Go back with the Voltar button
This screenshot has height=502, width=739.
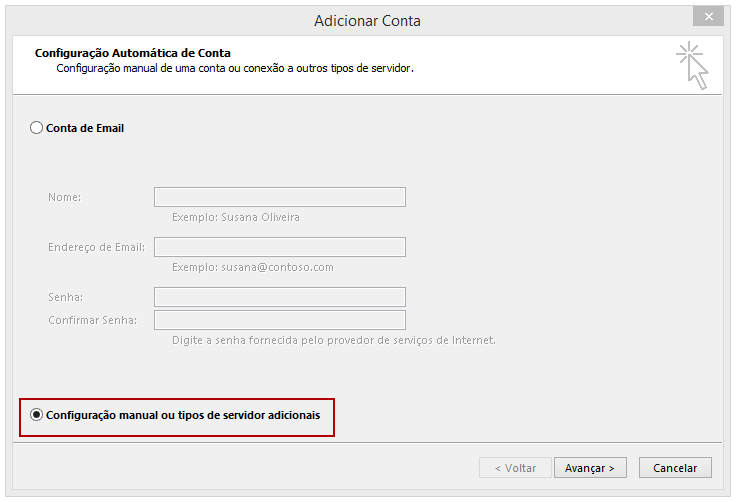pos(515,468)
